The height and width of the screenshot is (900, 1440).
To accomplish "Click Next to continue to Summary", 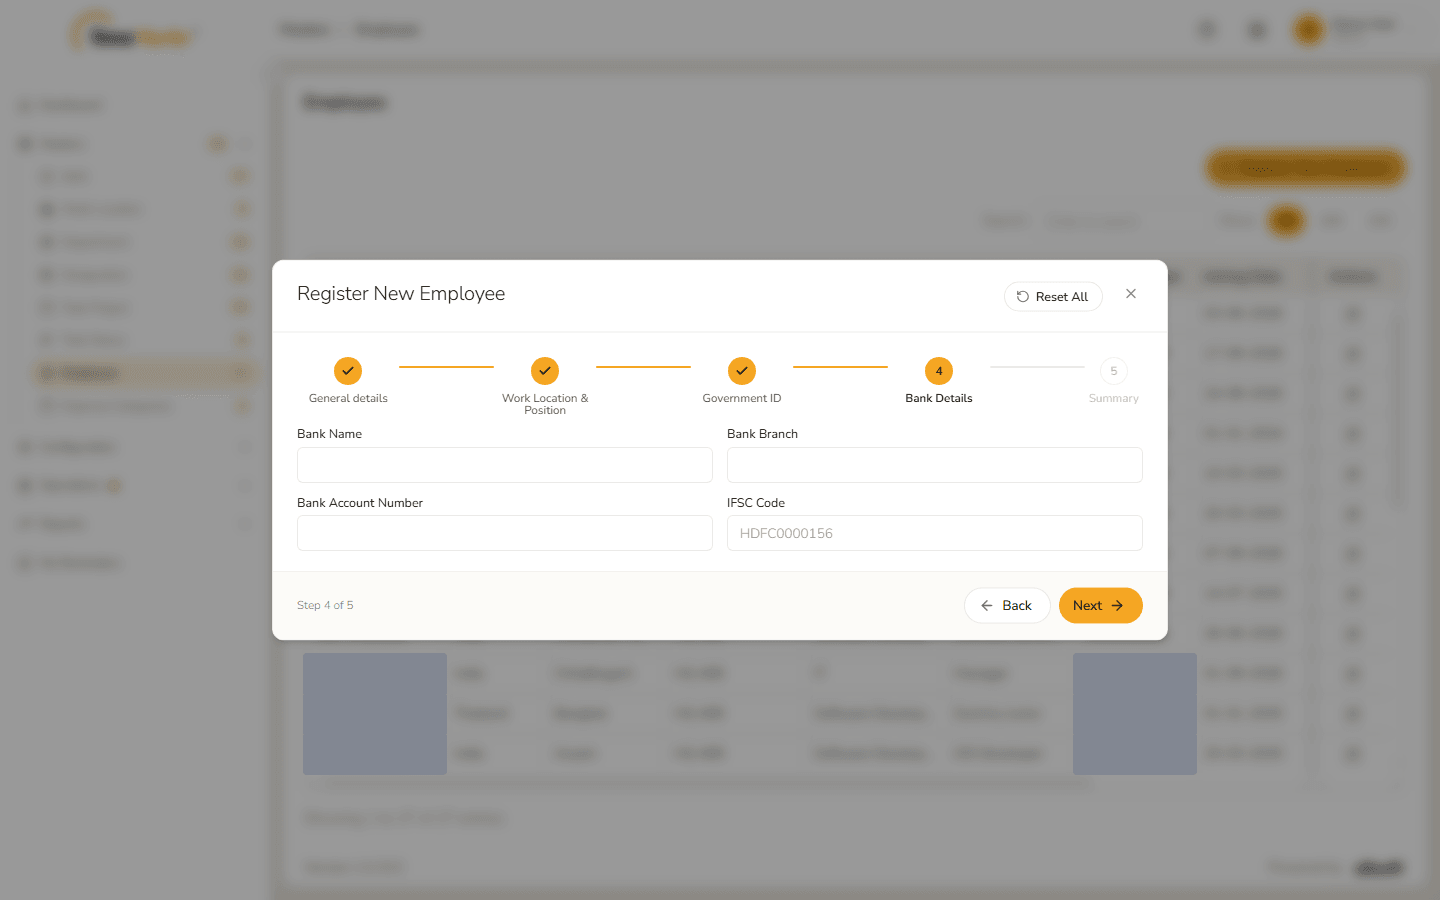I will click(1101, 606).
